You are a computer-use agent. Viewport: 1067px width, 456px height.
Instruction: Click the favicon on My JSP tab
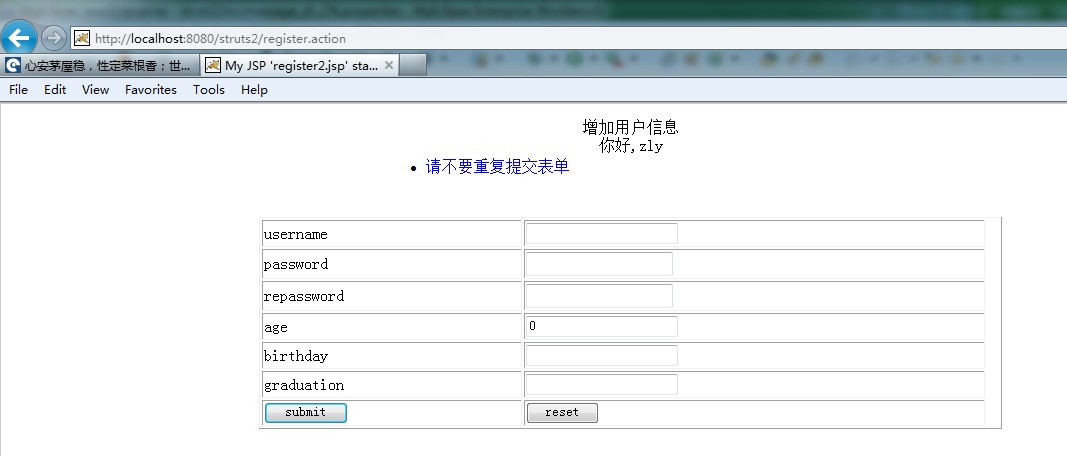coord(213,65)
